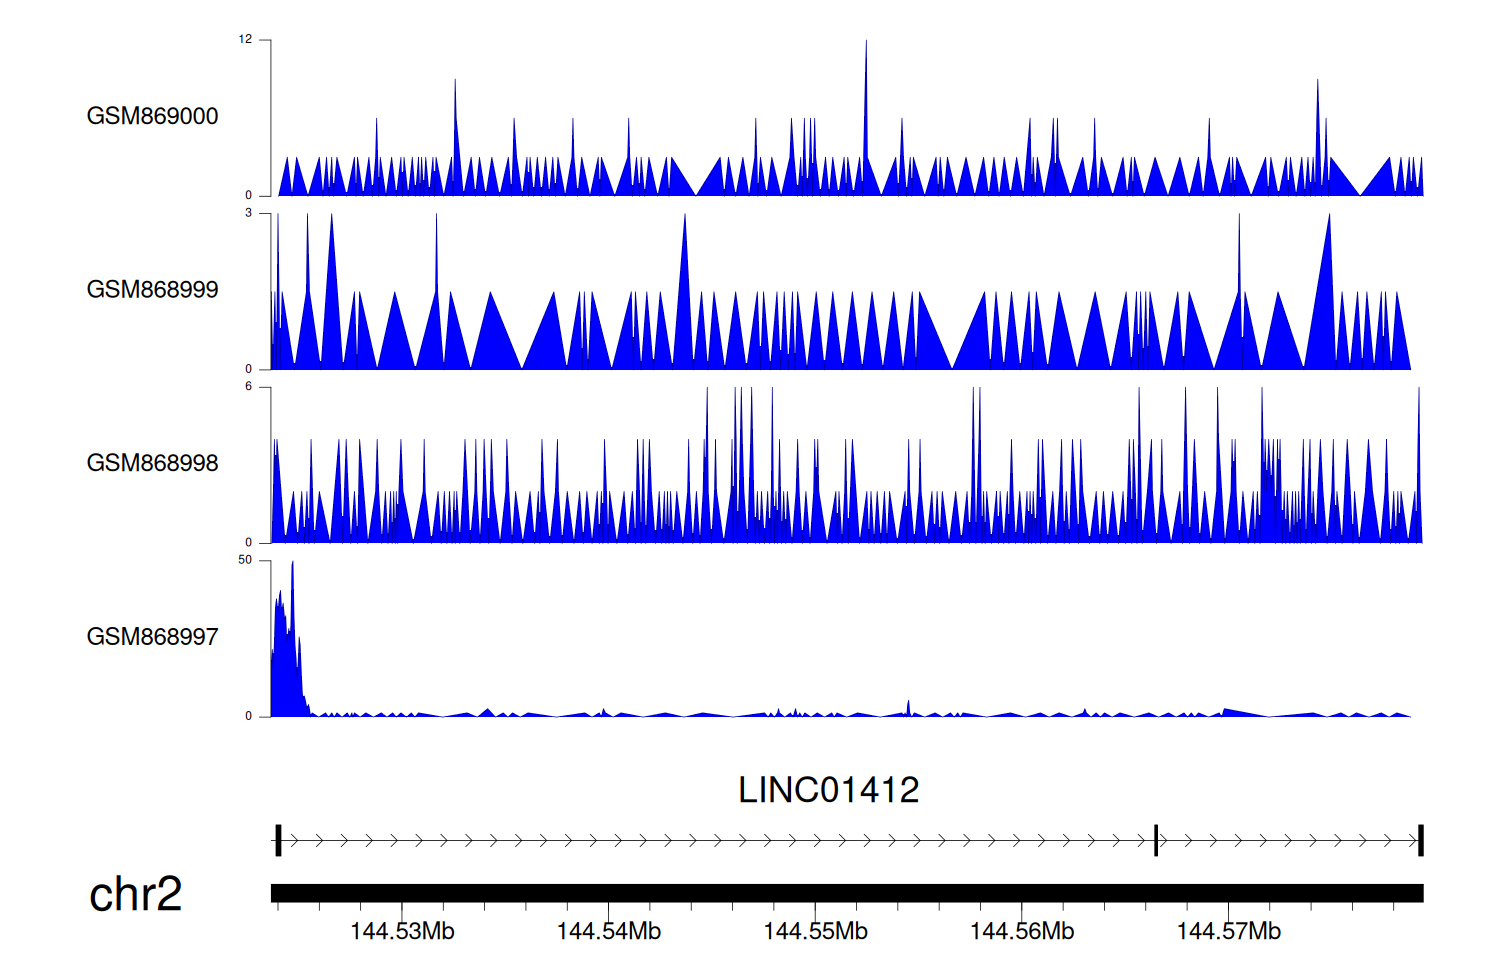Click the y-axis maximum 6 label

coord(248,387)
